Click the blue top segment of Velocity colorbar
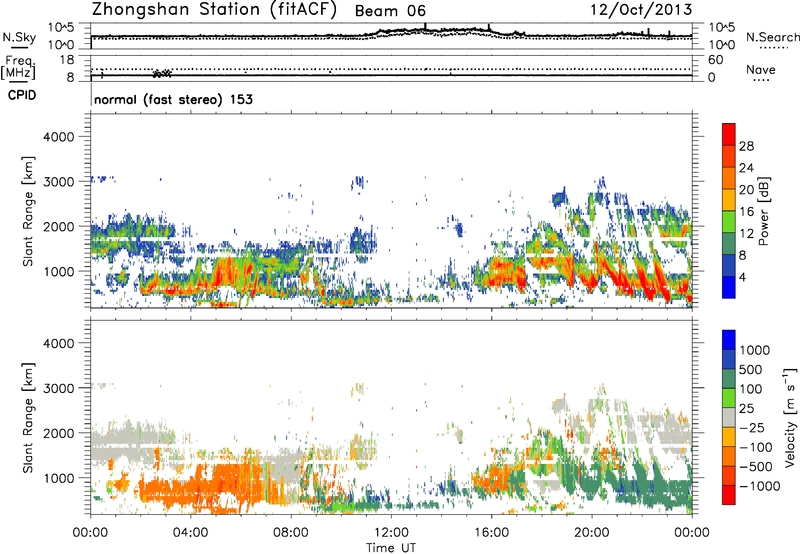 tap(729, 340)
